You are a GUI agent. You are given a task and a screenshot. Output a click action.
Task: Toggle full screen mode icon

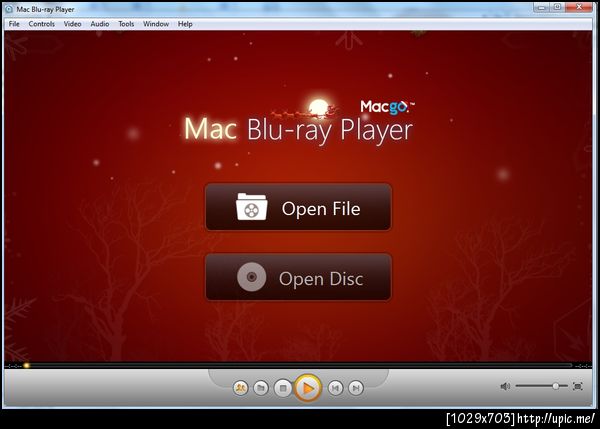[578, 387]
